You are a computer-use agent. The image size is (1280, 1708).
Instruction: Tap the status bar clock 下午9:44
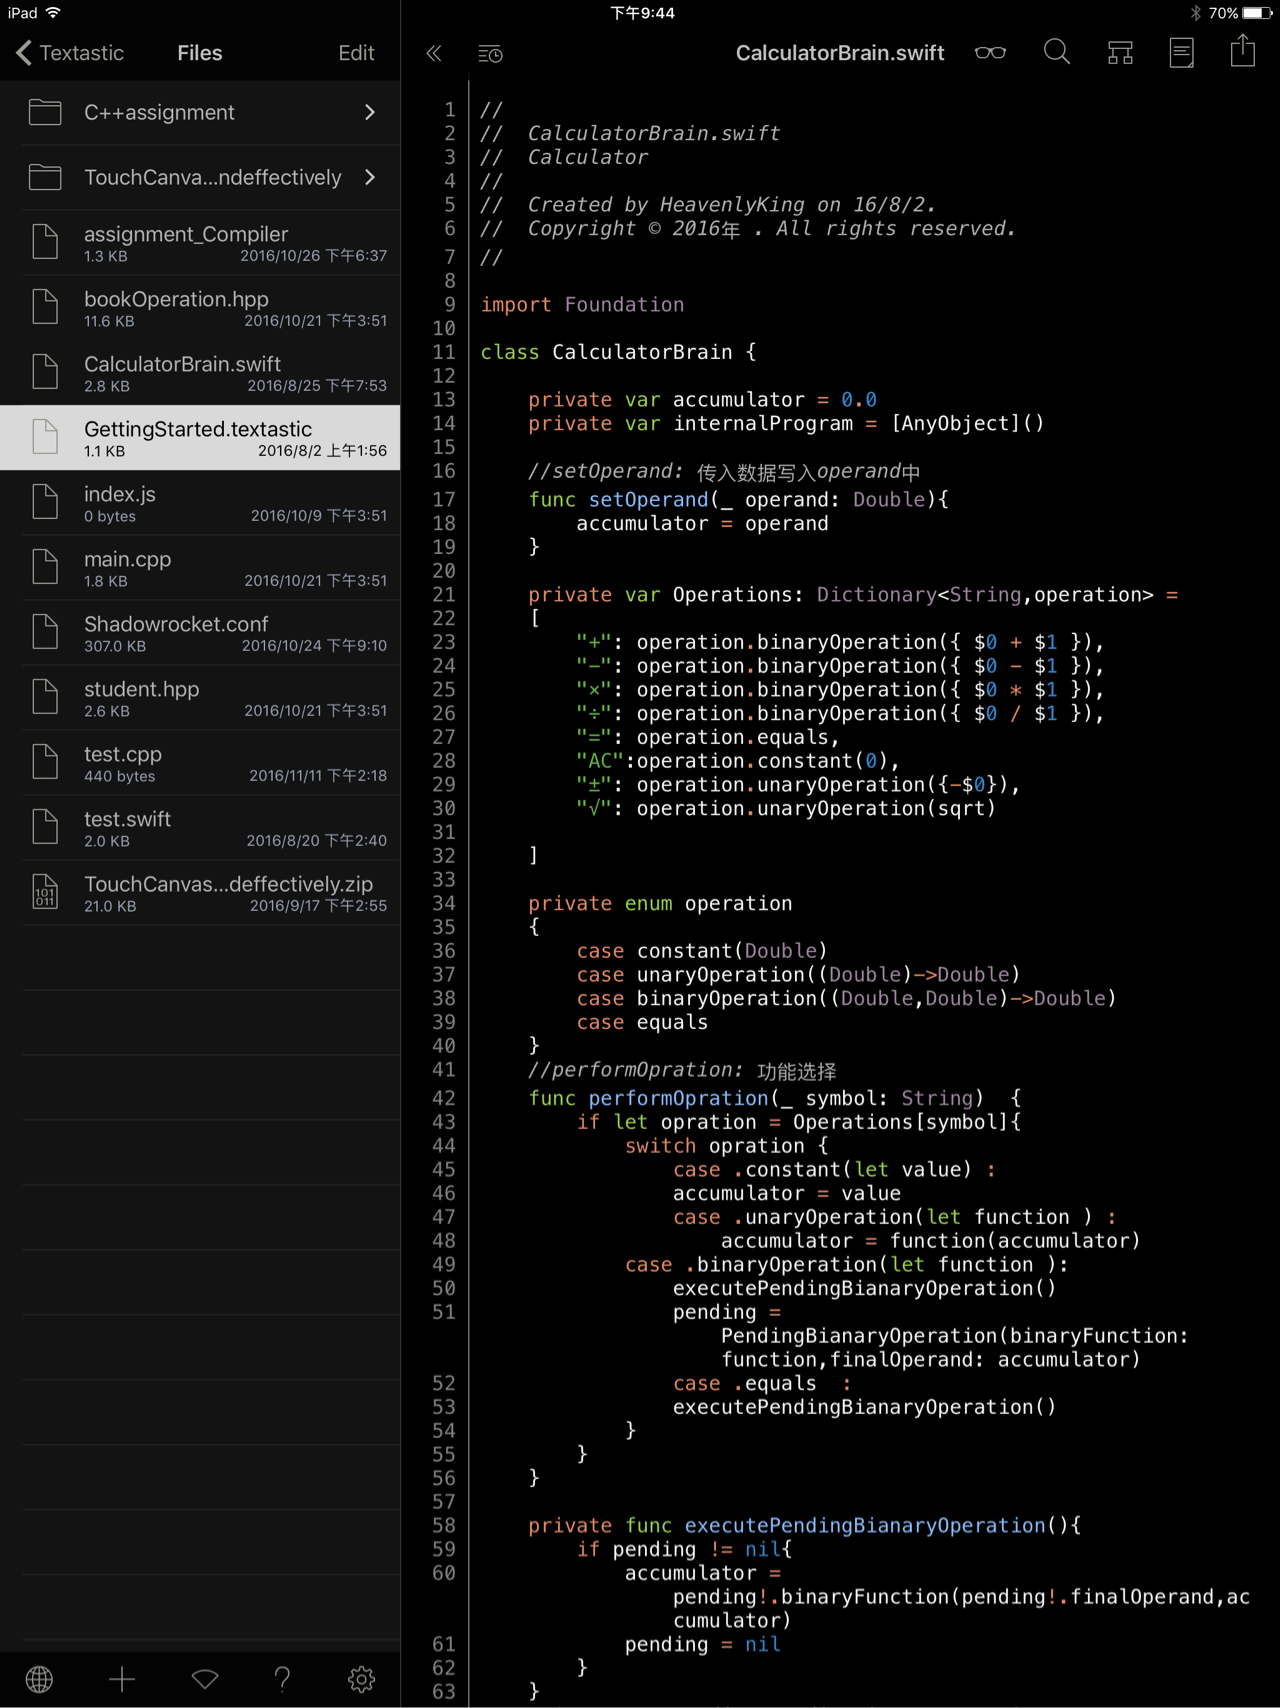(x=642, y=13)
